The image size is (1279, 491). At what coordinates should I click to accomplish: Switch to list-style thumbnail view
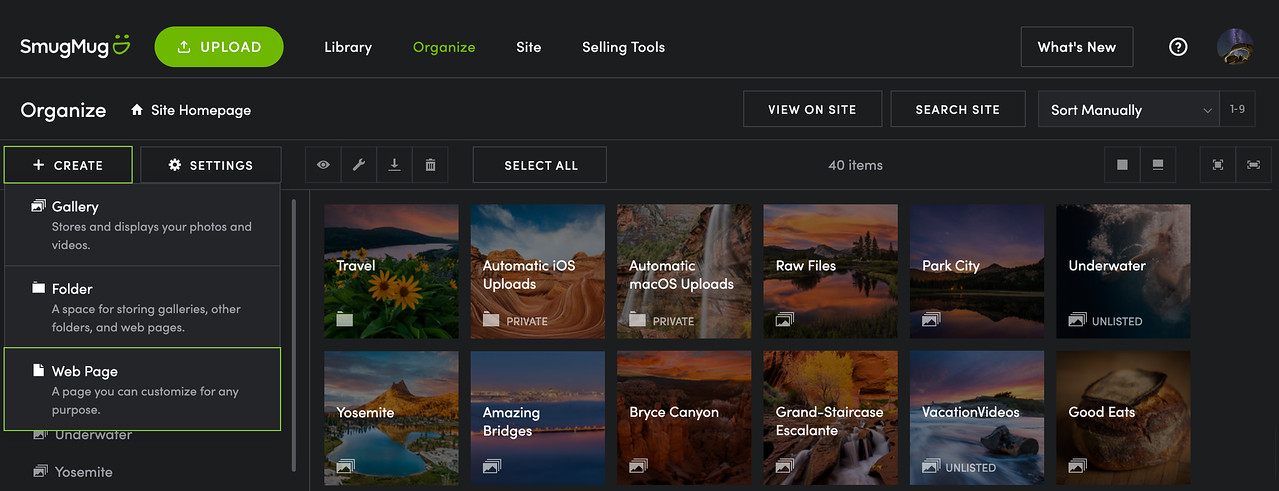click(1158, 165)
